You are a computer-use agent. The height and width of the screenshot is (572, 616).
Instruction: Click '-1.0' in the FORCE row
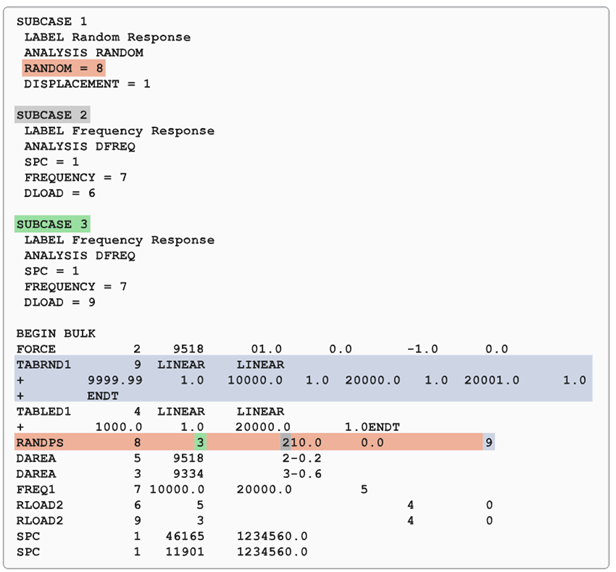[422, 349]
